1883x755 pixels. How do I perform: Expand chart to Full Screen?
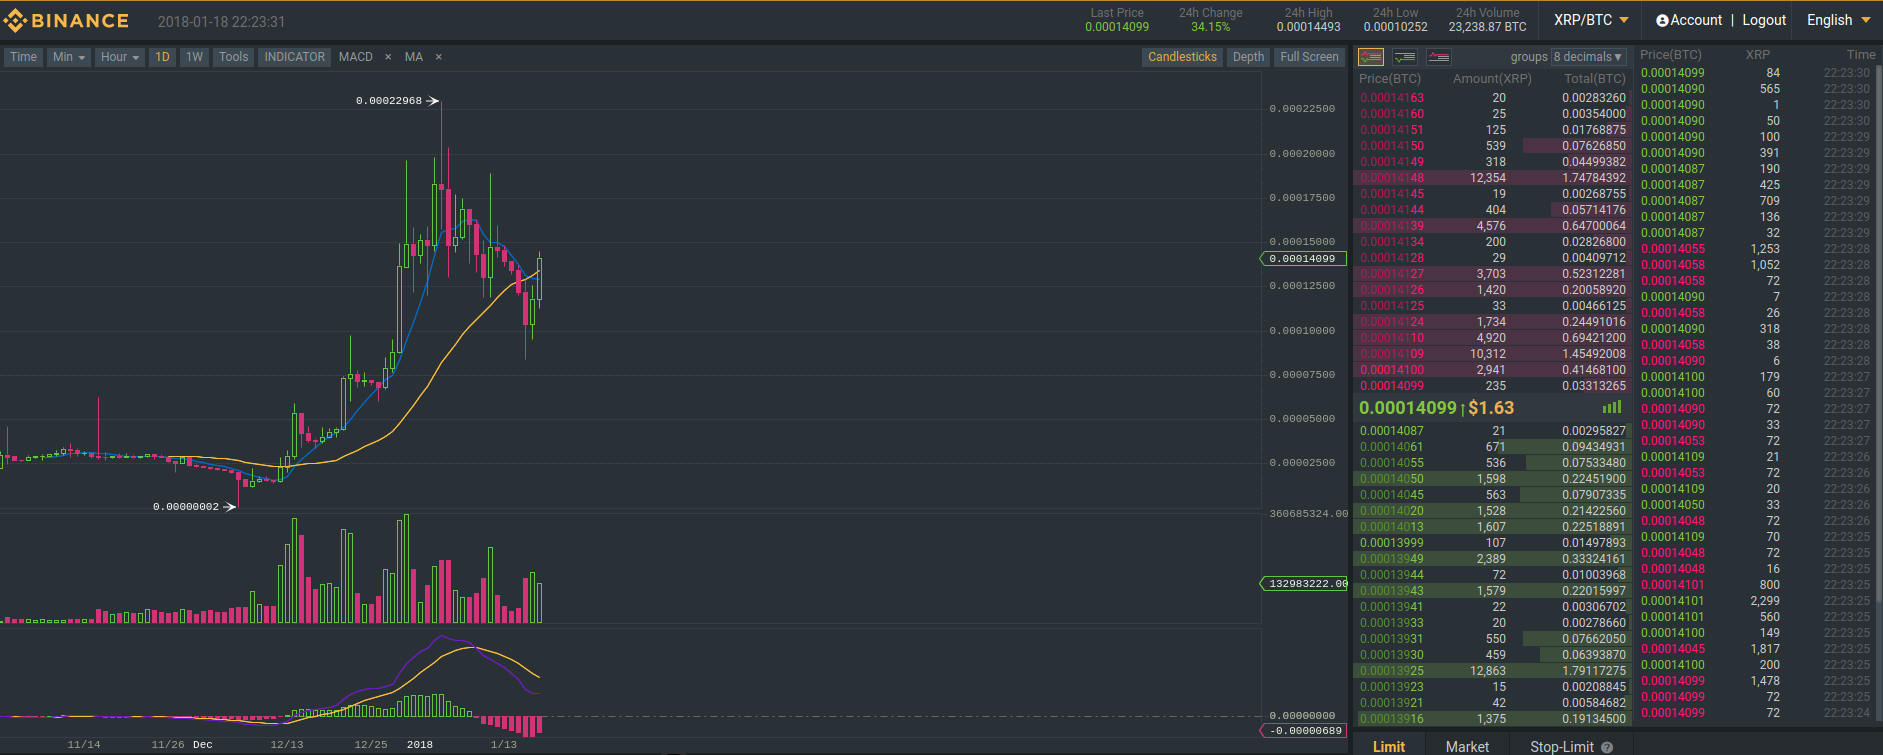[x=1309, y=57]
